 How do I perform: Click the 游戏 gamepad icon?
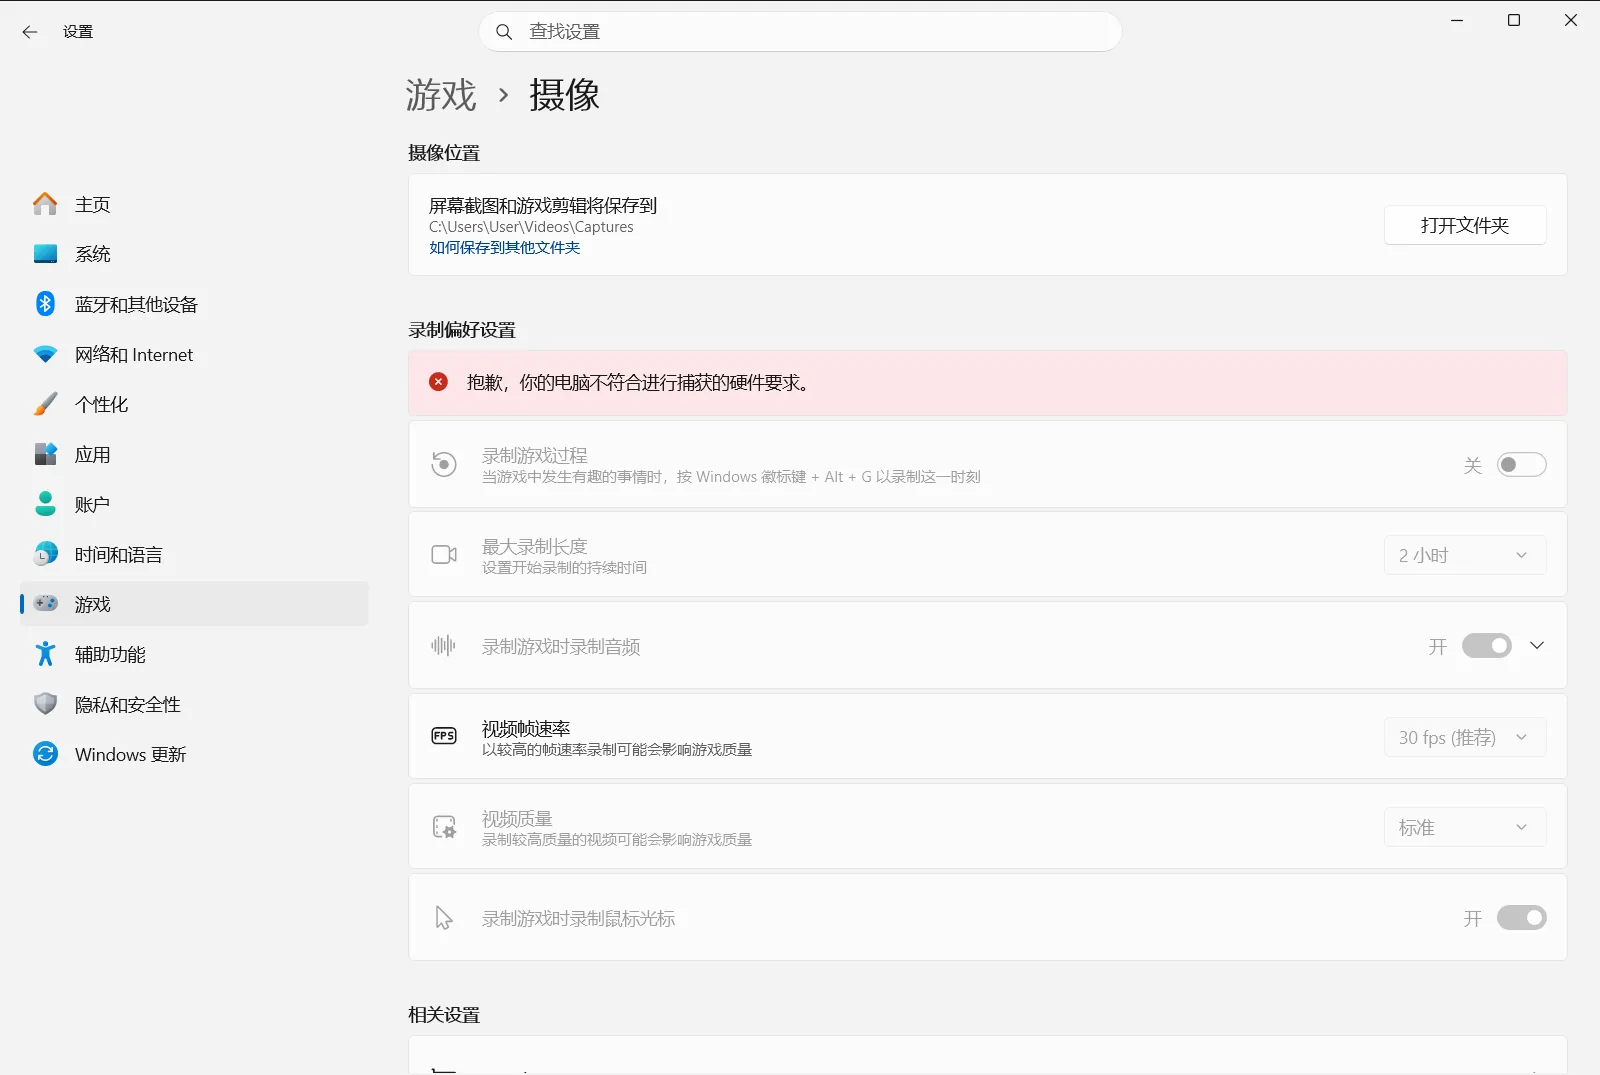pyautogui.click(x=45, y=604)
